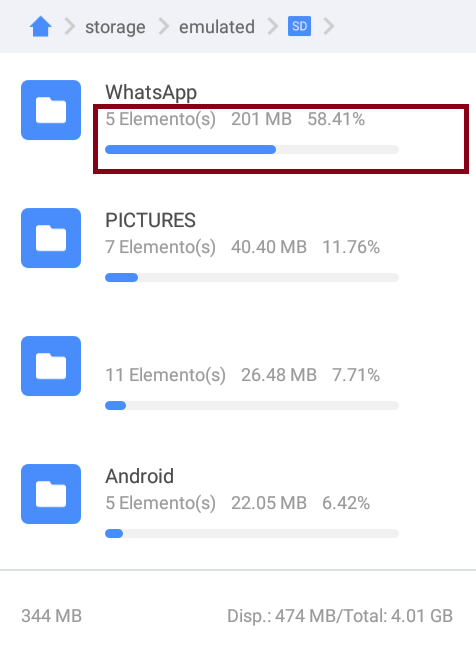Select the WhatsApp folder name
476x659 pixels.
click(151, 92)
